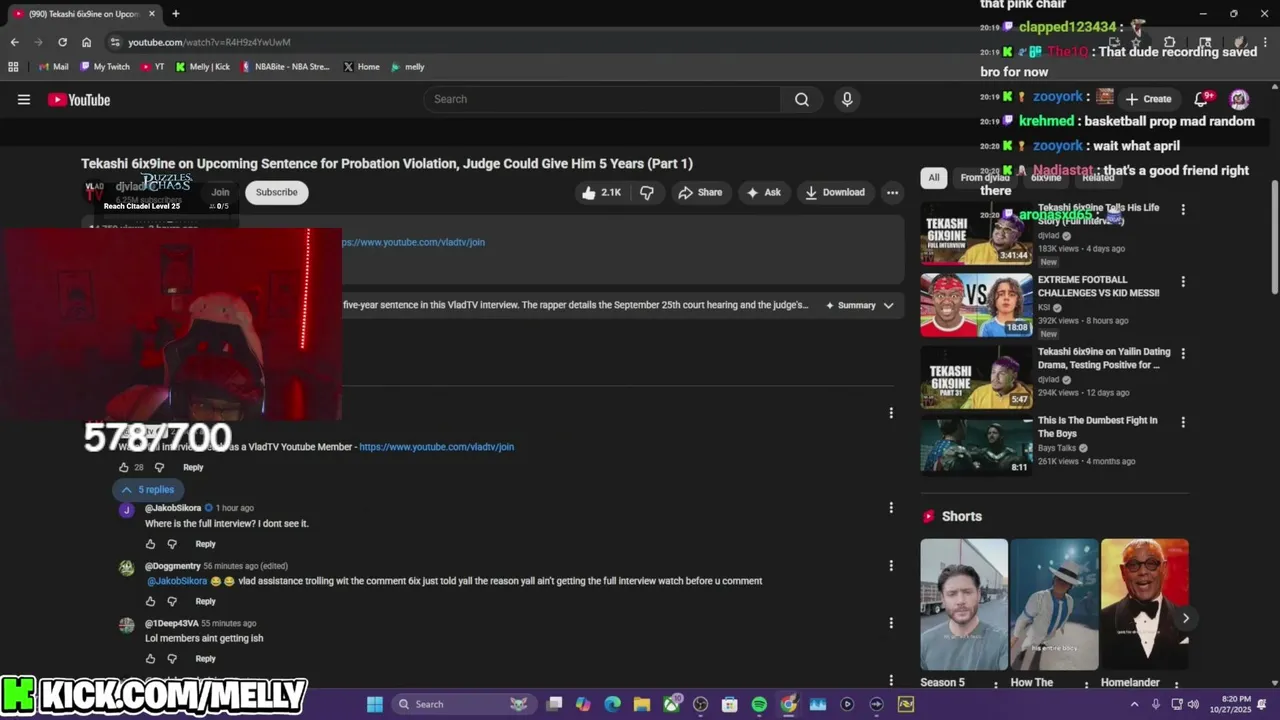Image resolution: width=1280 pixels, height=720 pixels.
Task: Close the Tekashi 6ix9ine browser tab
Action: pyautogui.click(x=152, y=14)
